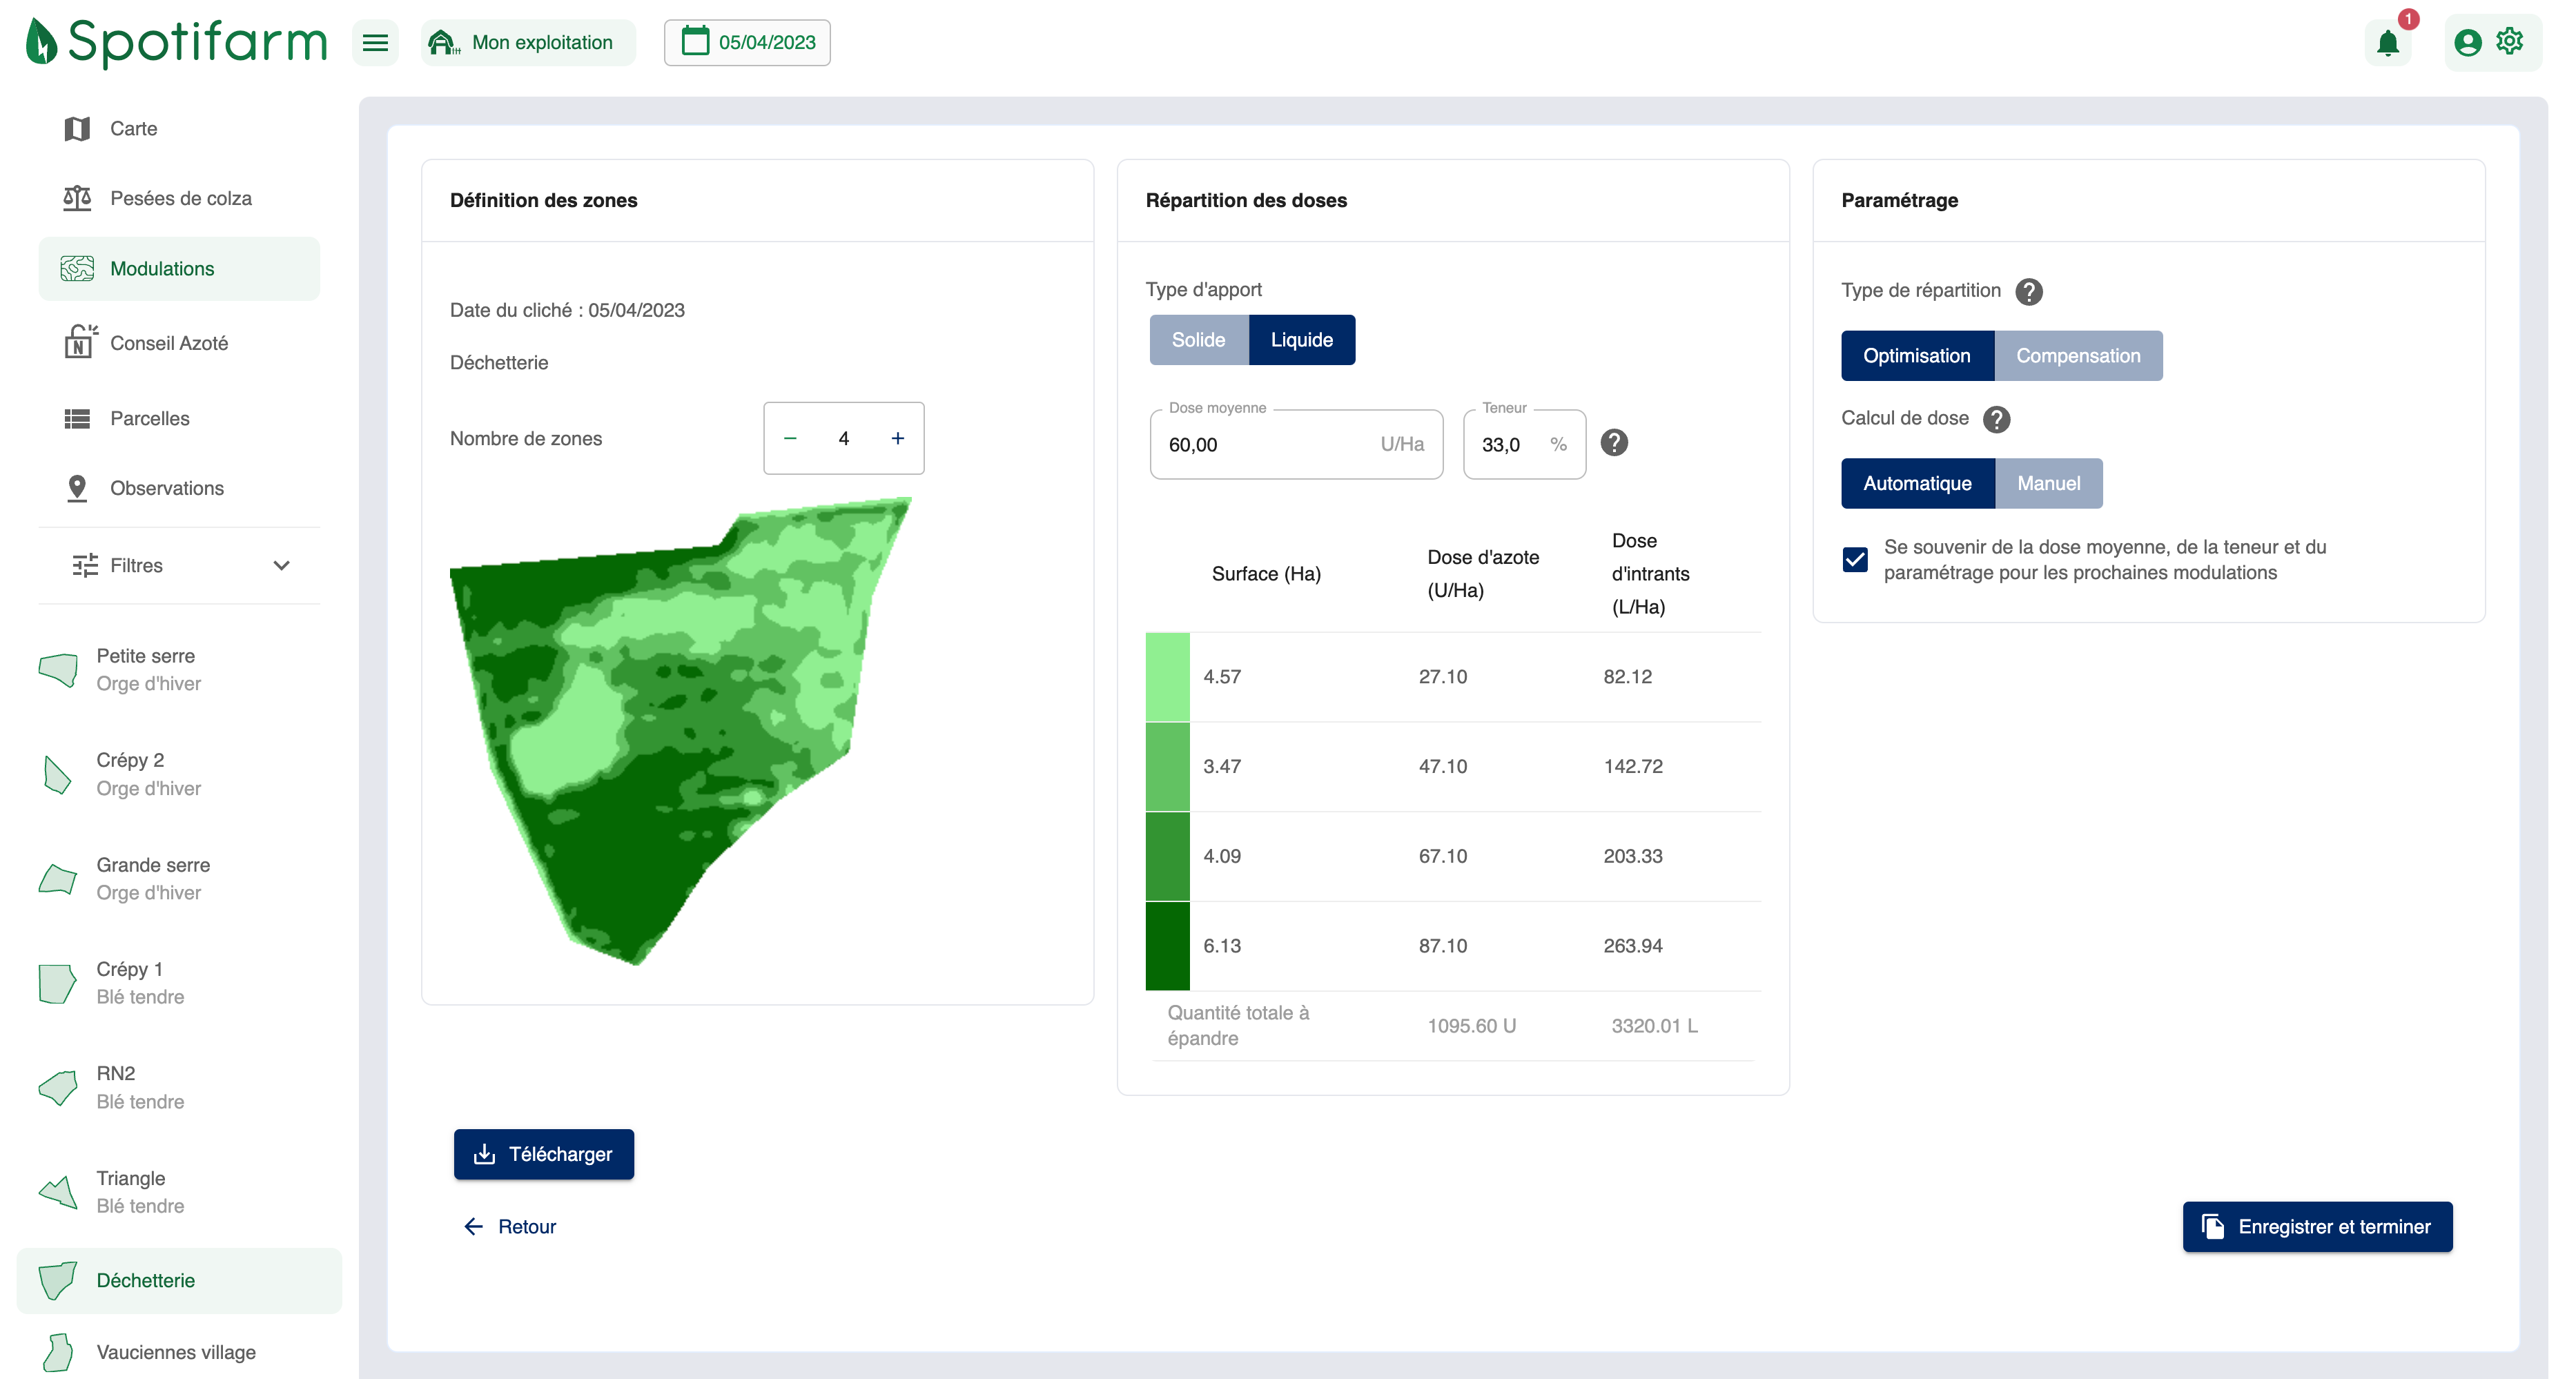Click the darkest green zone swatch
Viewport: 2576px width, 1379px height.
[x=1167, y=945]
